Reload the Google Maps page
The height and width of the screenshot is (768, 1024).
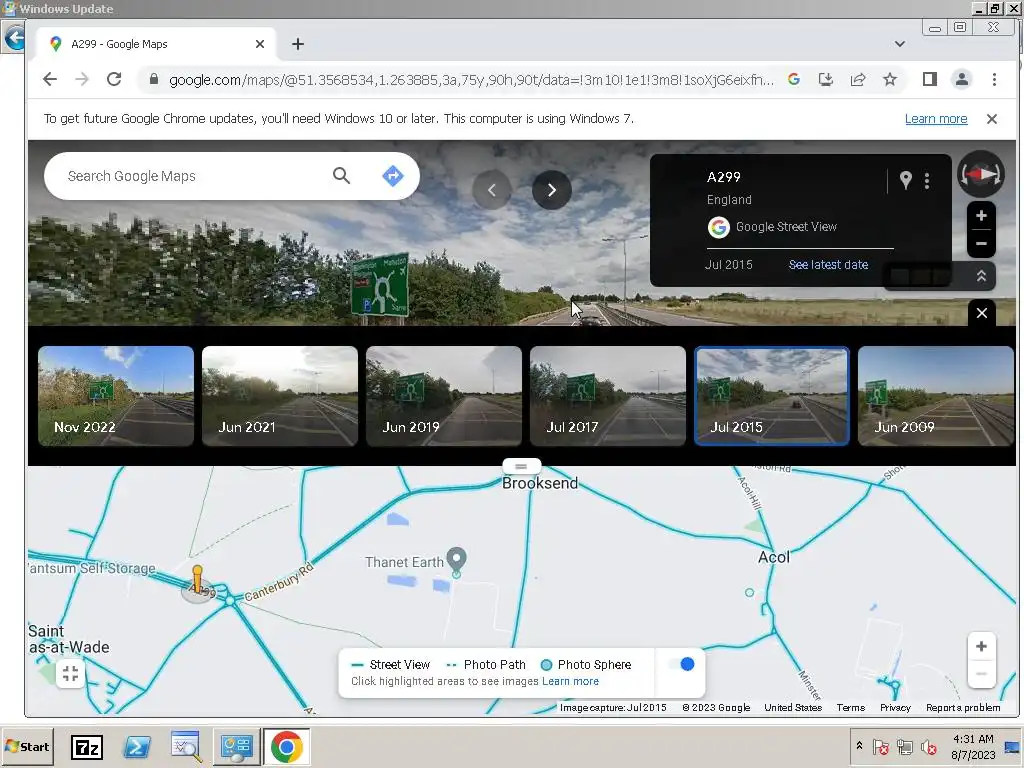click(114, 80)
